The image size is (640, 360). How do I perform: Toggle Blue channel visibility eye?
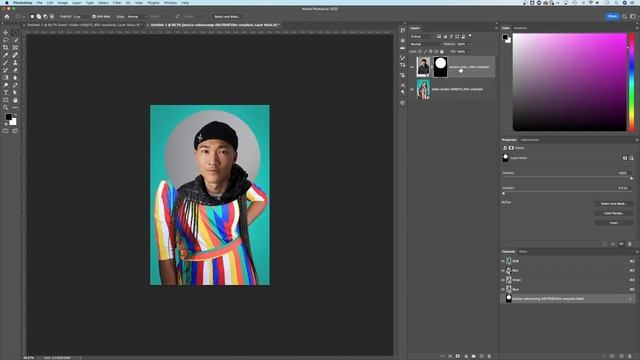click(x=503, y=289)
